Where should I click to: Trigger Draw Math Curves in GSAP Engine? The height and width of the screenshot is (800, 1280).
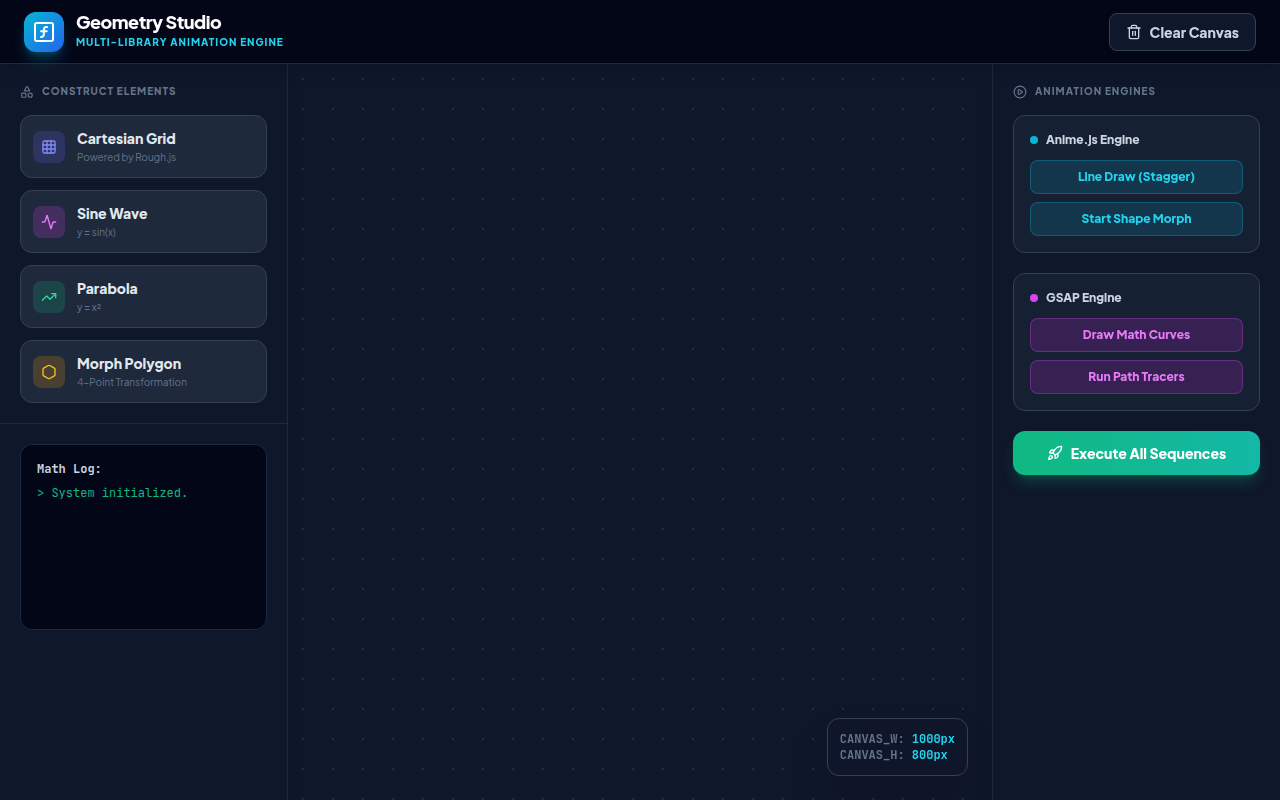click(x=1136, y=335)
